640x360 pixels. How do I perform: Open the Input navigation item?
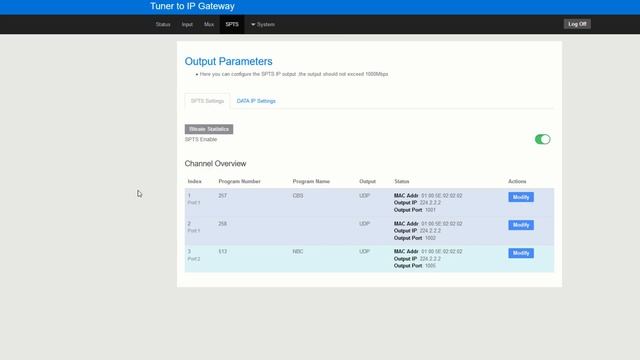pyautogui.click(x=187, y=24)
